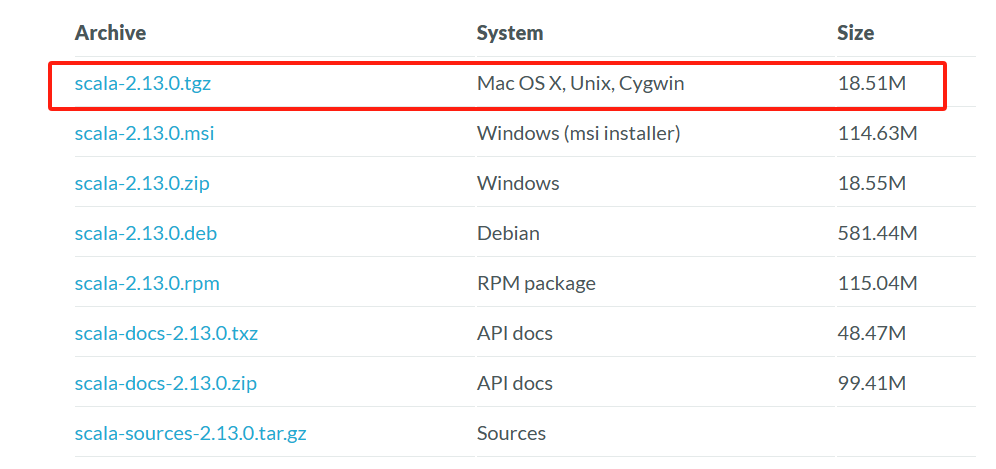Click the 18.55M size value

[871, 184]
